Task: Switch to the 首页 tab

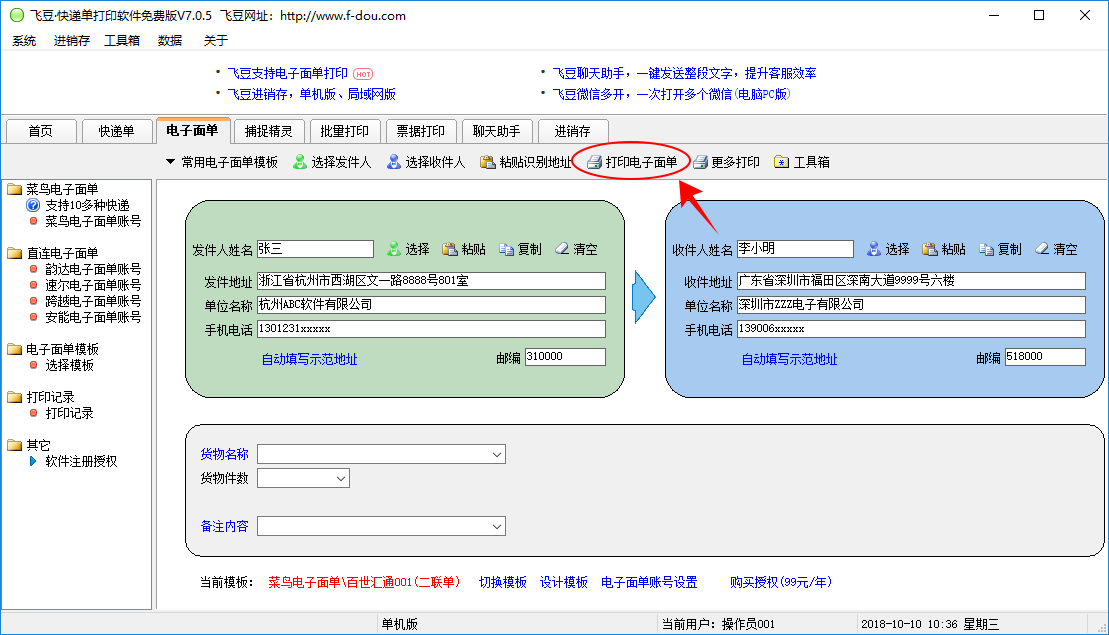Action: click(x=40, y=132)
